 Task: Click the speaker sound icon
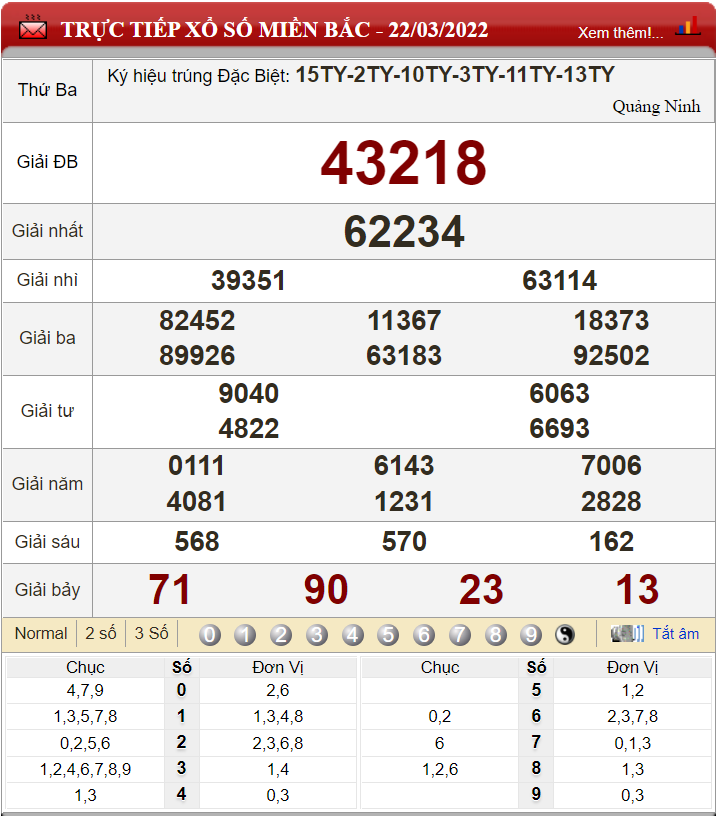point(627,633)
